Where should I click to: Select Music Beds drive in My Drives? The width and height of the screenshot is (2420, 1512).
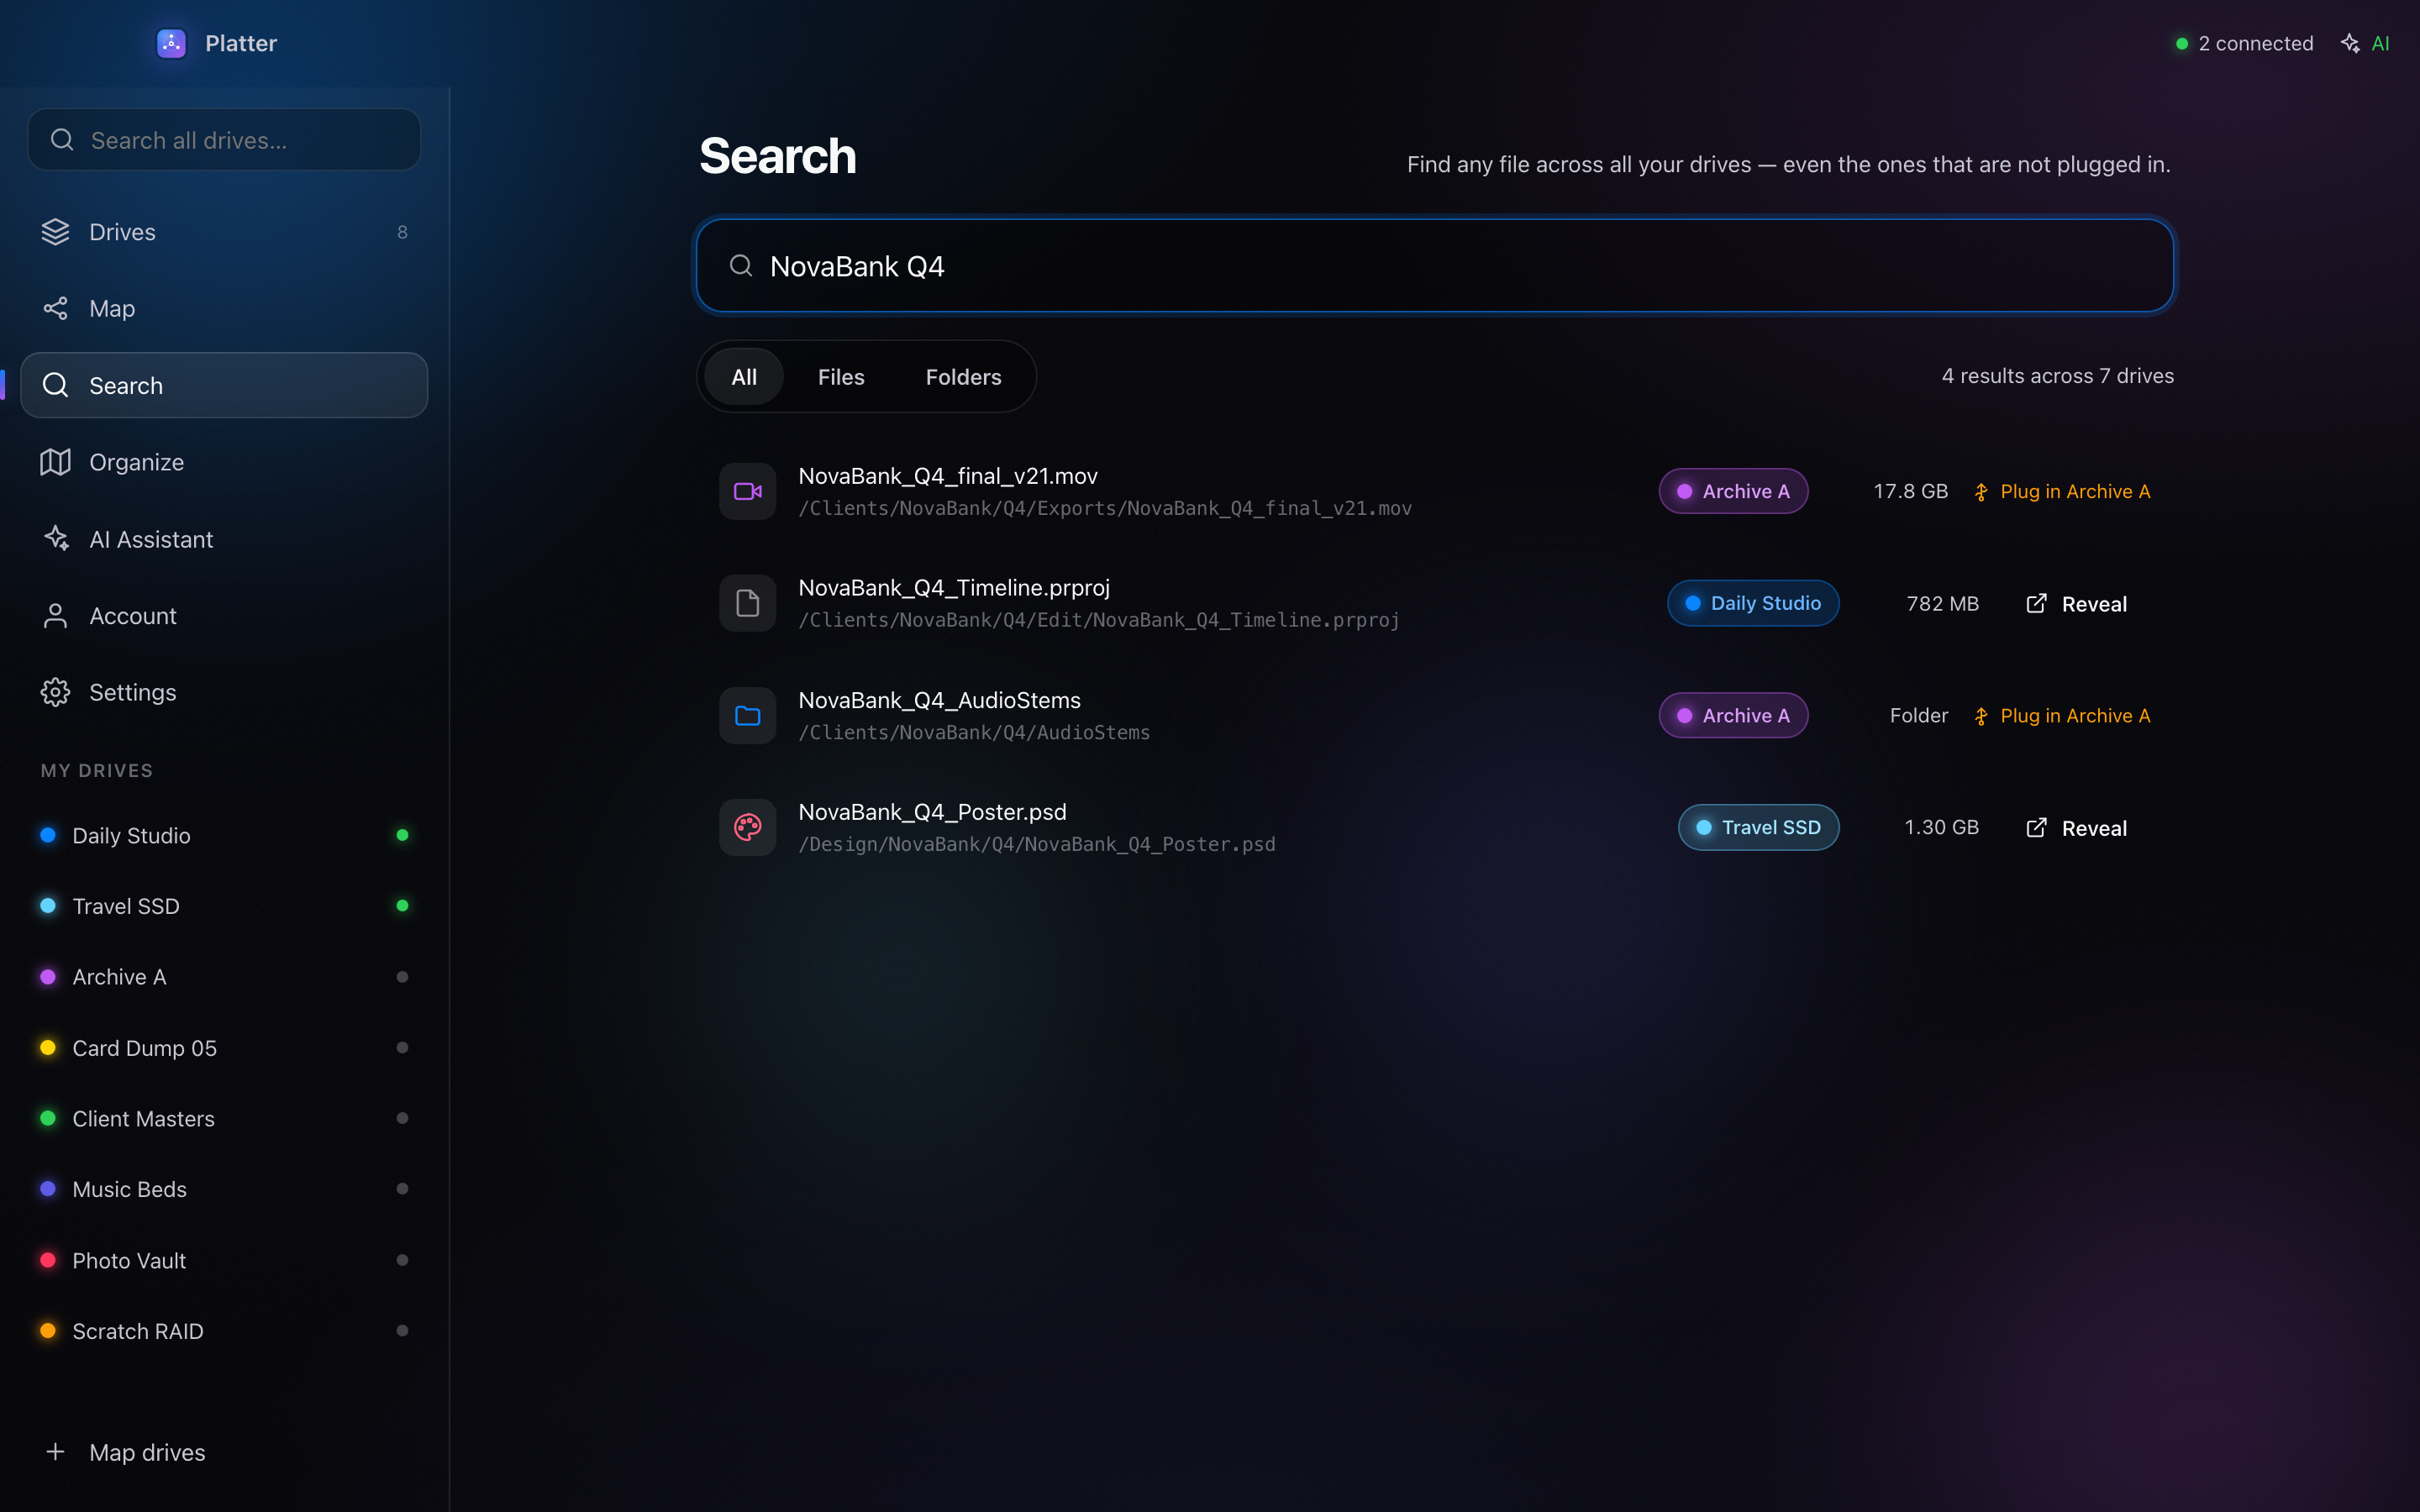pyautogui.click(x=224, y=1189)
